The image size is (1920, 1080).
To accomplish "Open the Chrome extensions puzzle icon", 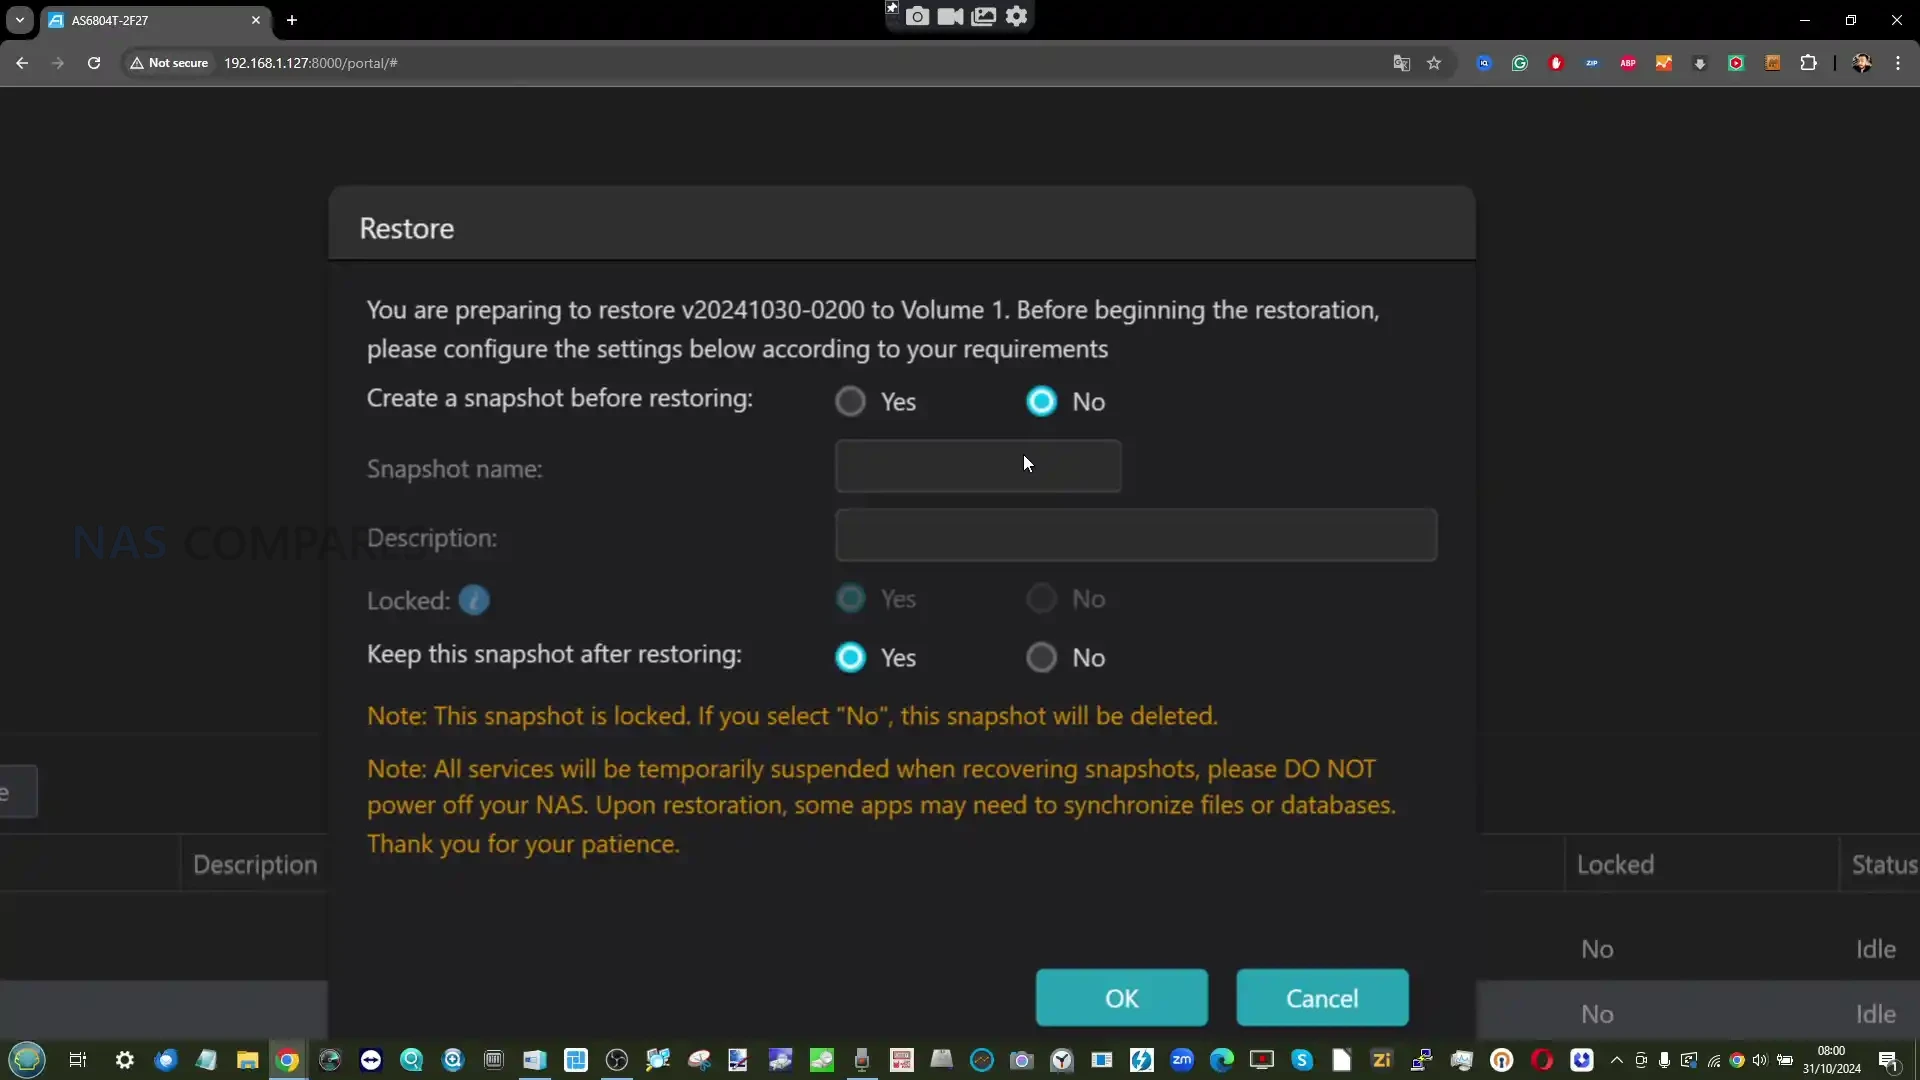I will tap(1808, 63).
